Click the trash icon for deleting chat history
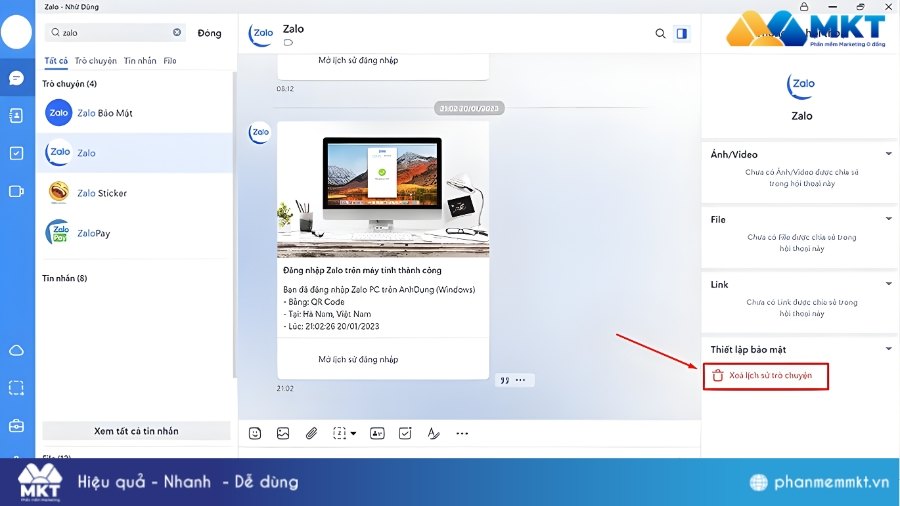This screenshot has height=506, width=900. (x=717, y=376)
